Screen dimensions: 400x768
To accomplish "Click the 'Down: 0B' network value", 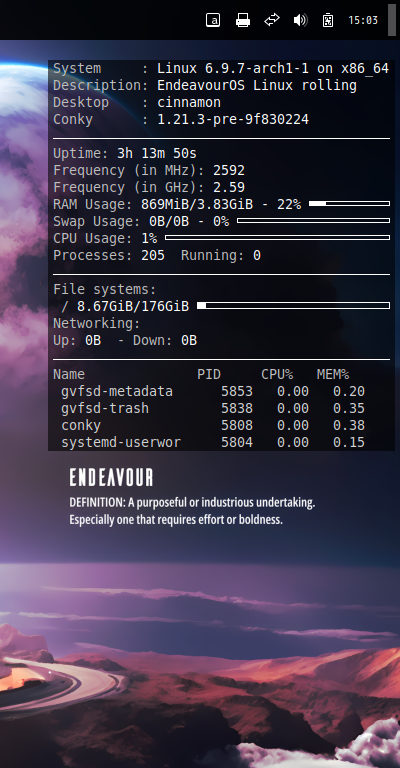I will (165, 340).
